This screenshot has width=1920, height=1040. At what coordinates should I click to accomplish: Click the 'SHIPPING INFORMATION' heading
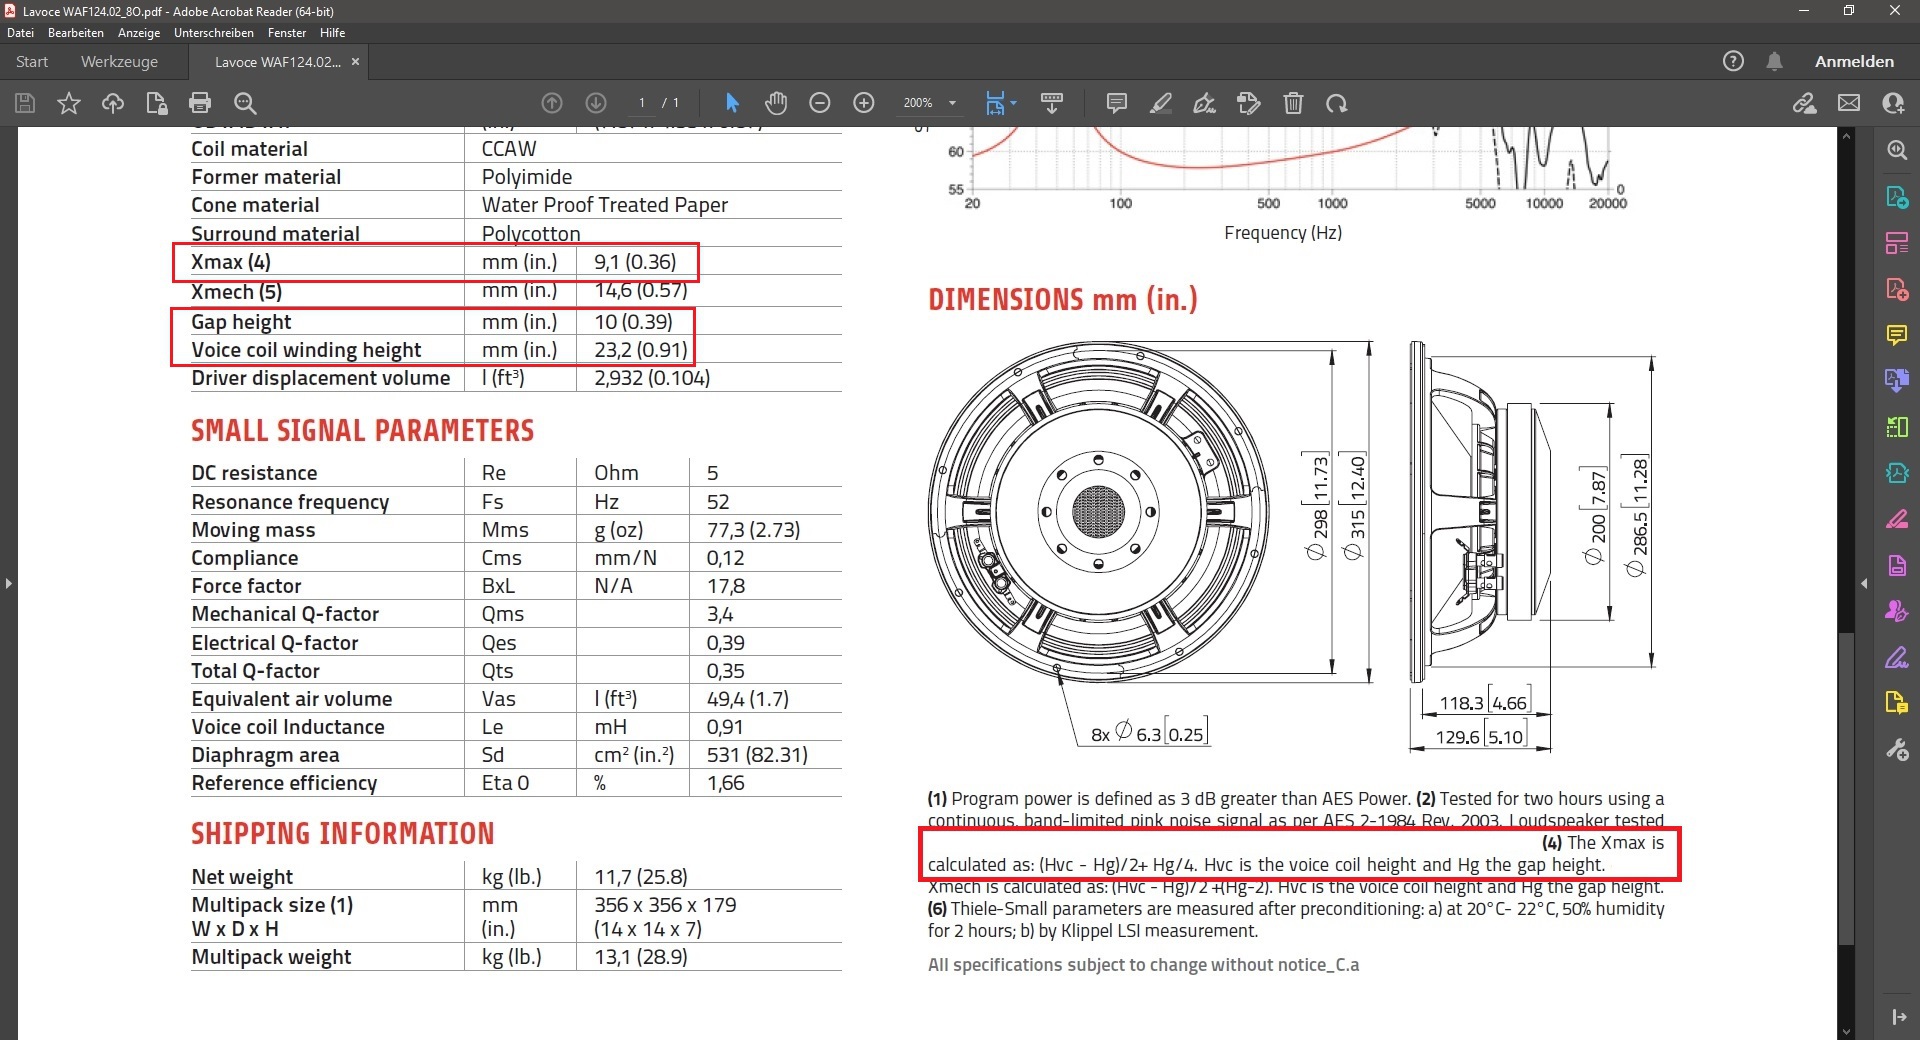click(343, 834)
